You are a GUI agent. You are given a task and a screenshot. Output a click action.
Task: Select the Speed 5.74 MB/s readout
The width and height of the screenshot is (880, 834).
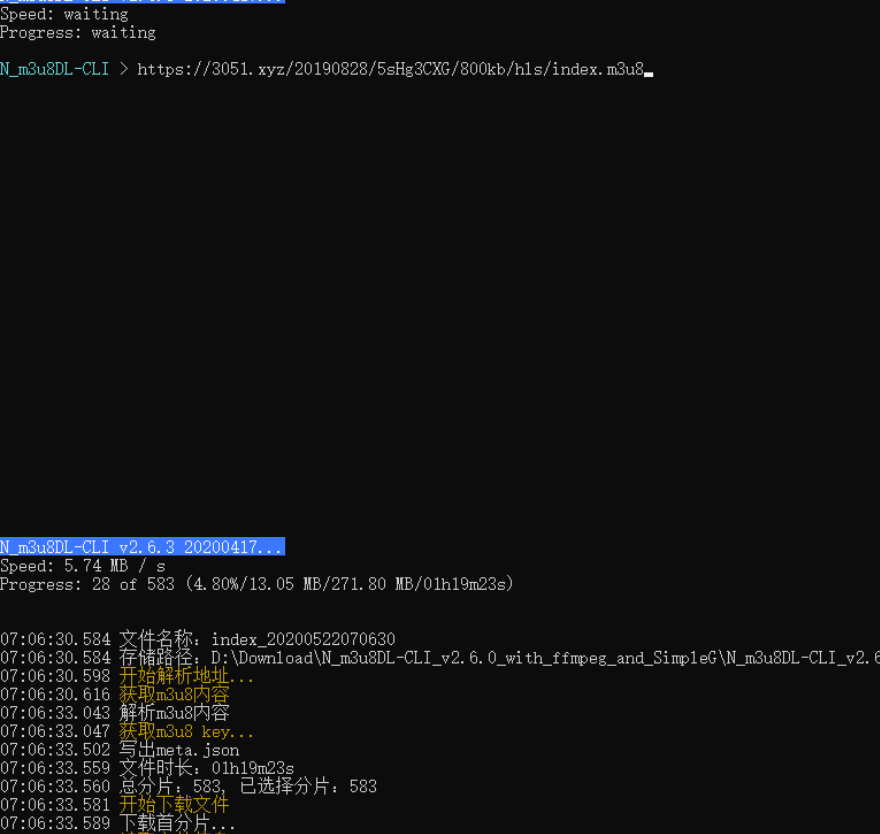80,565
